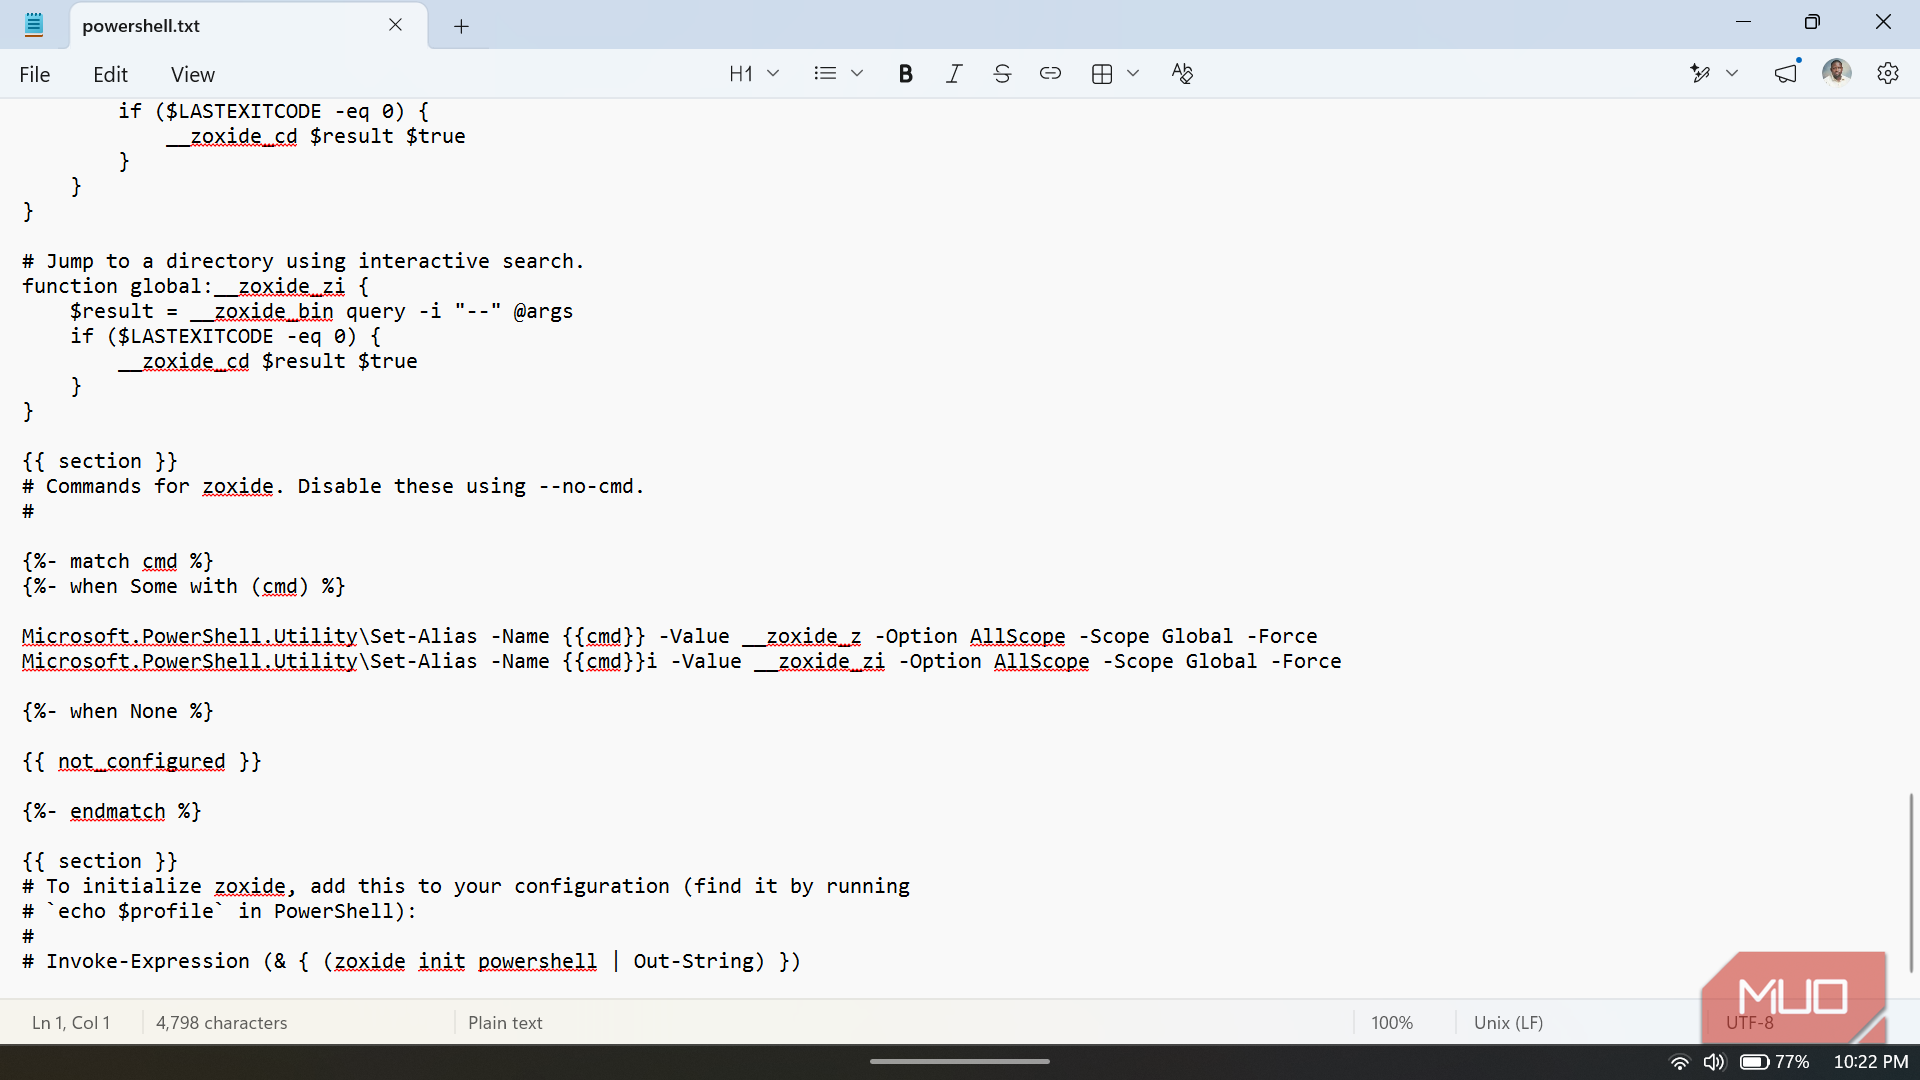
Task: Click the 100% zoom level indicator
Action: [1392, 1023]
